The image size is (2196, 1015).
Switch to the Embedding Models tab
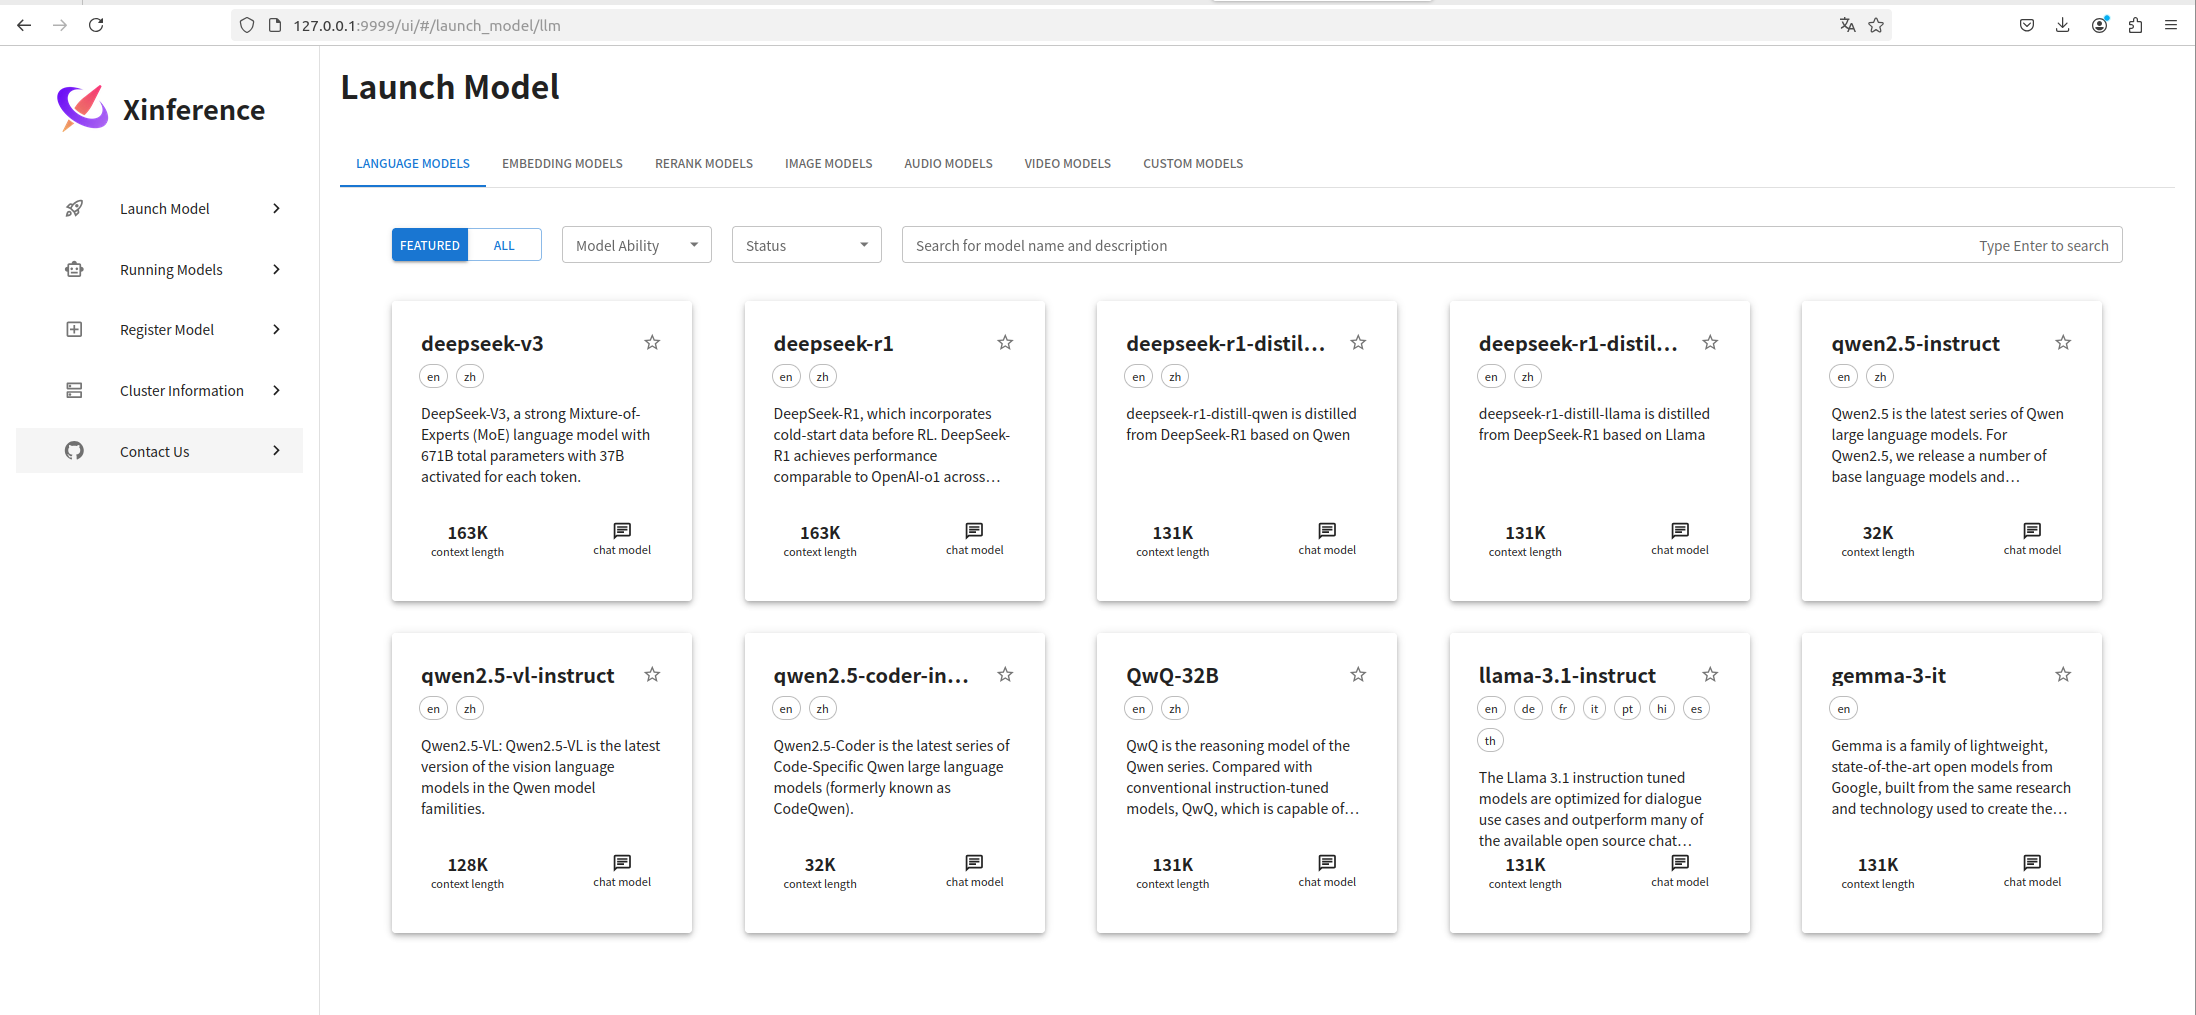(x=562, y=163)
